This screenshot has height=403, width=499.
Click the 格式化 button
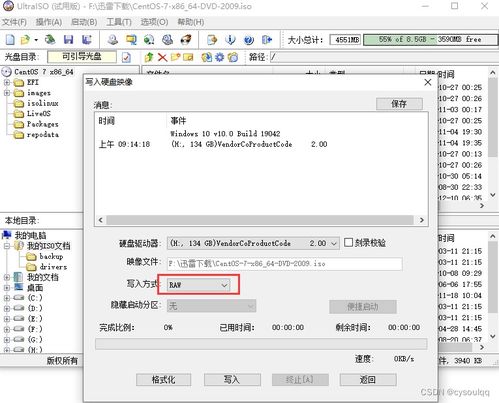pos(163,379)
